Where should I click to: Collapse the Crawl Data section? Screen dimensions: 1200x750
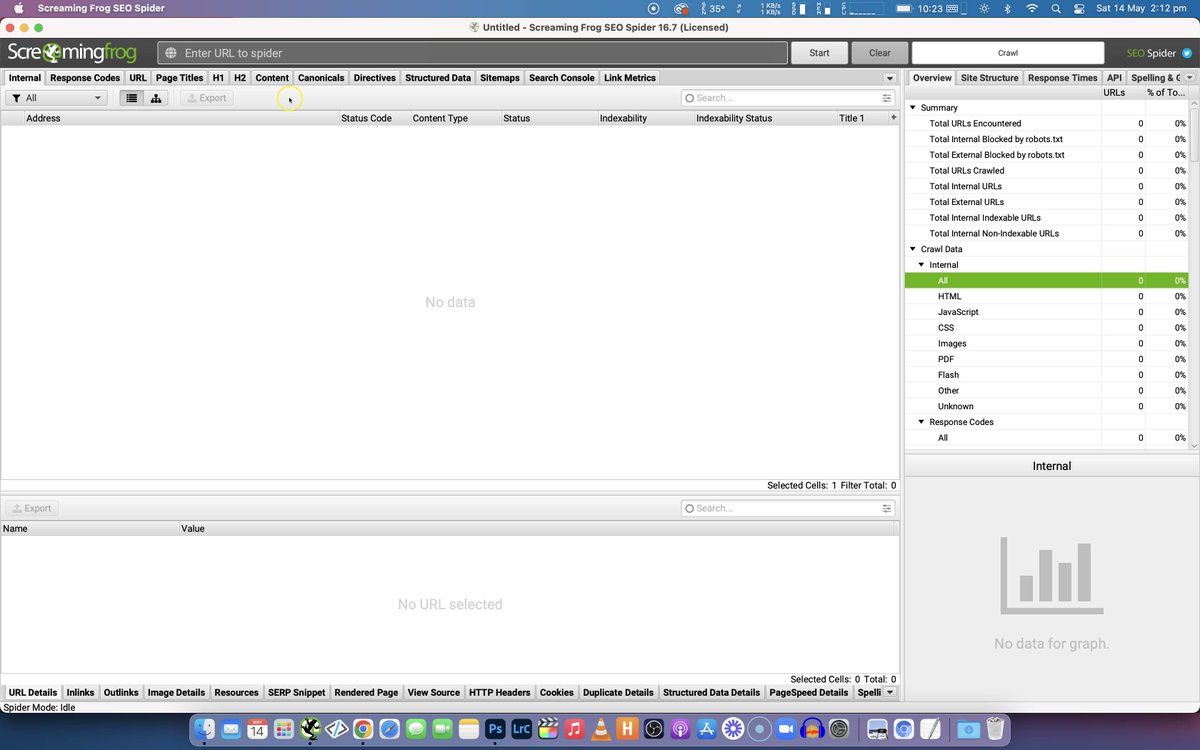tap(912, 249)
